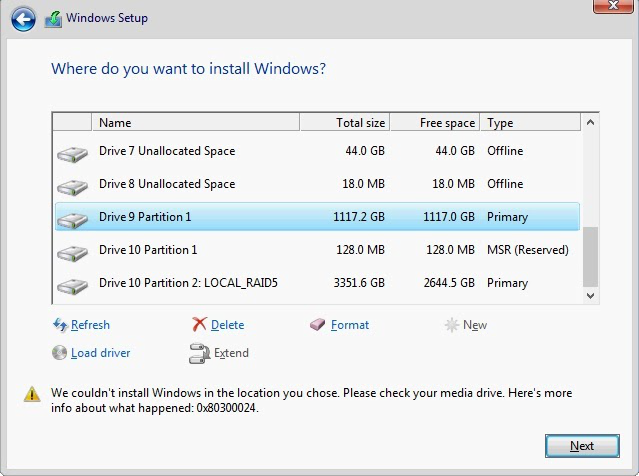Click the red X Delete icon

point(199,324)
